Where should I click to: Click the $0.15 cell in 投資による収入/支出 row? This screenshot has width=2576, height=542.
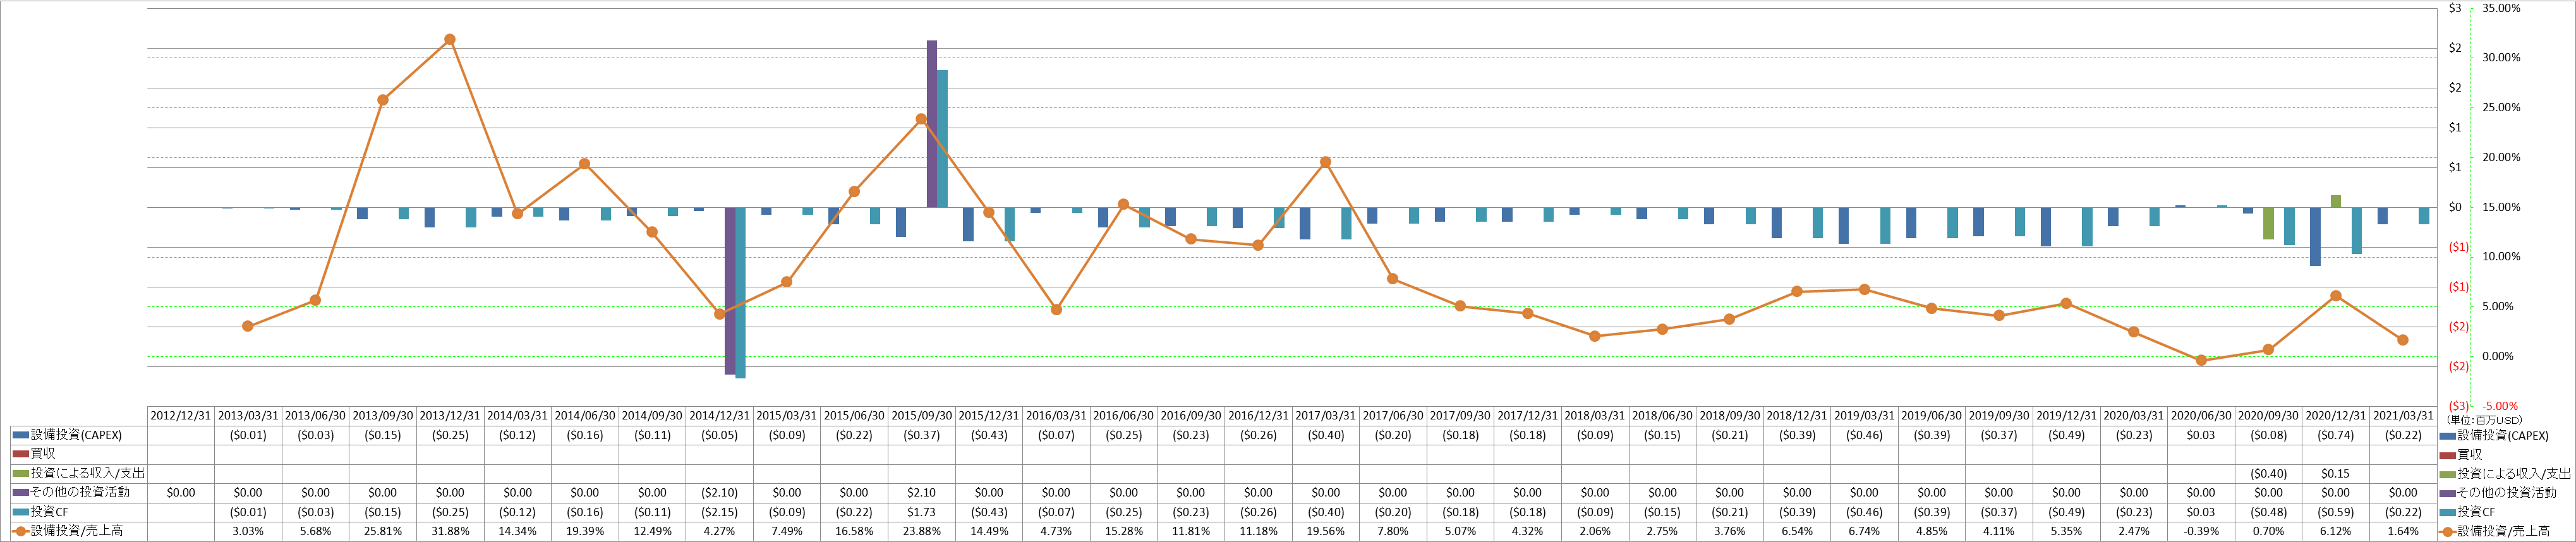(x=2336, y=474)
